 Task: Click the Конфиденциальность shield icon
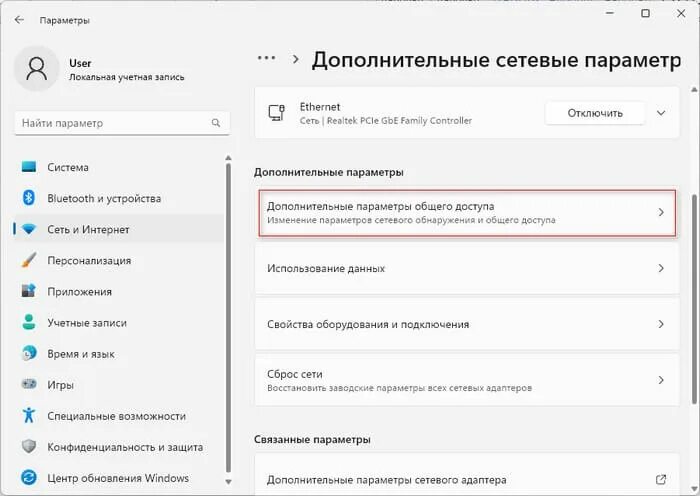(29, 446)
